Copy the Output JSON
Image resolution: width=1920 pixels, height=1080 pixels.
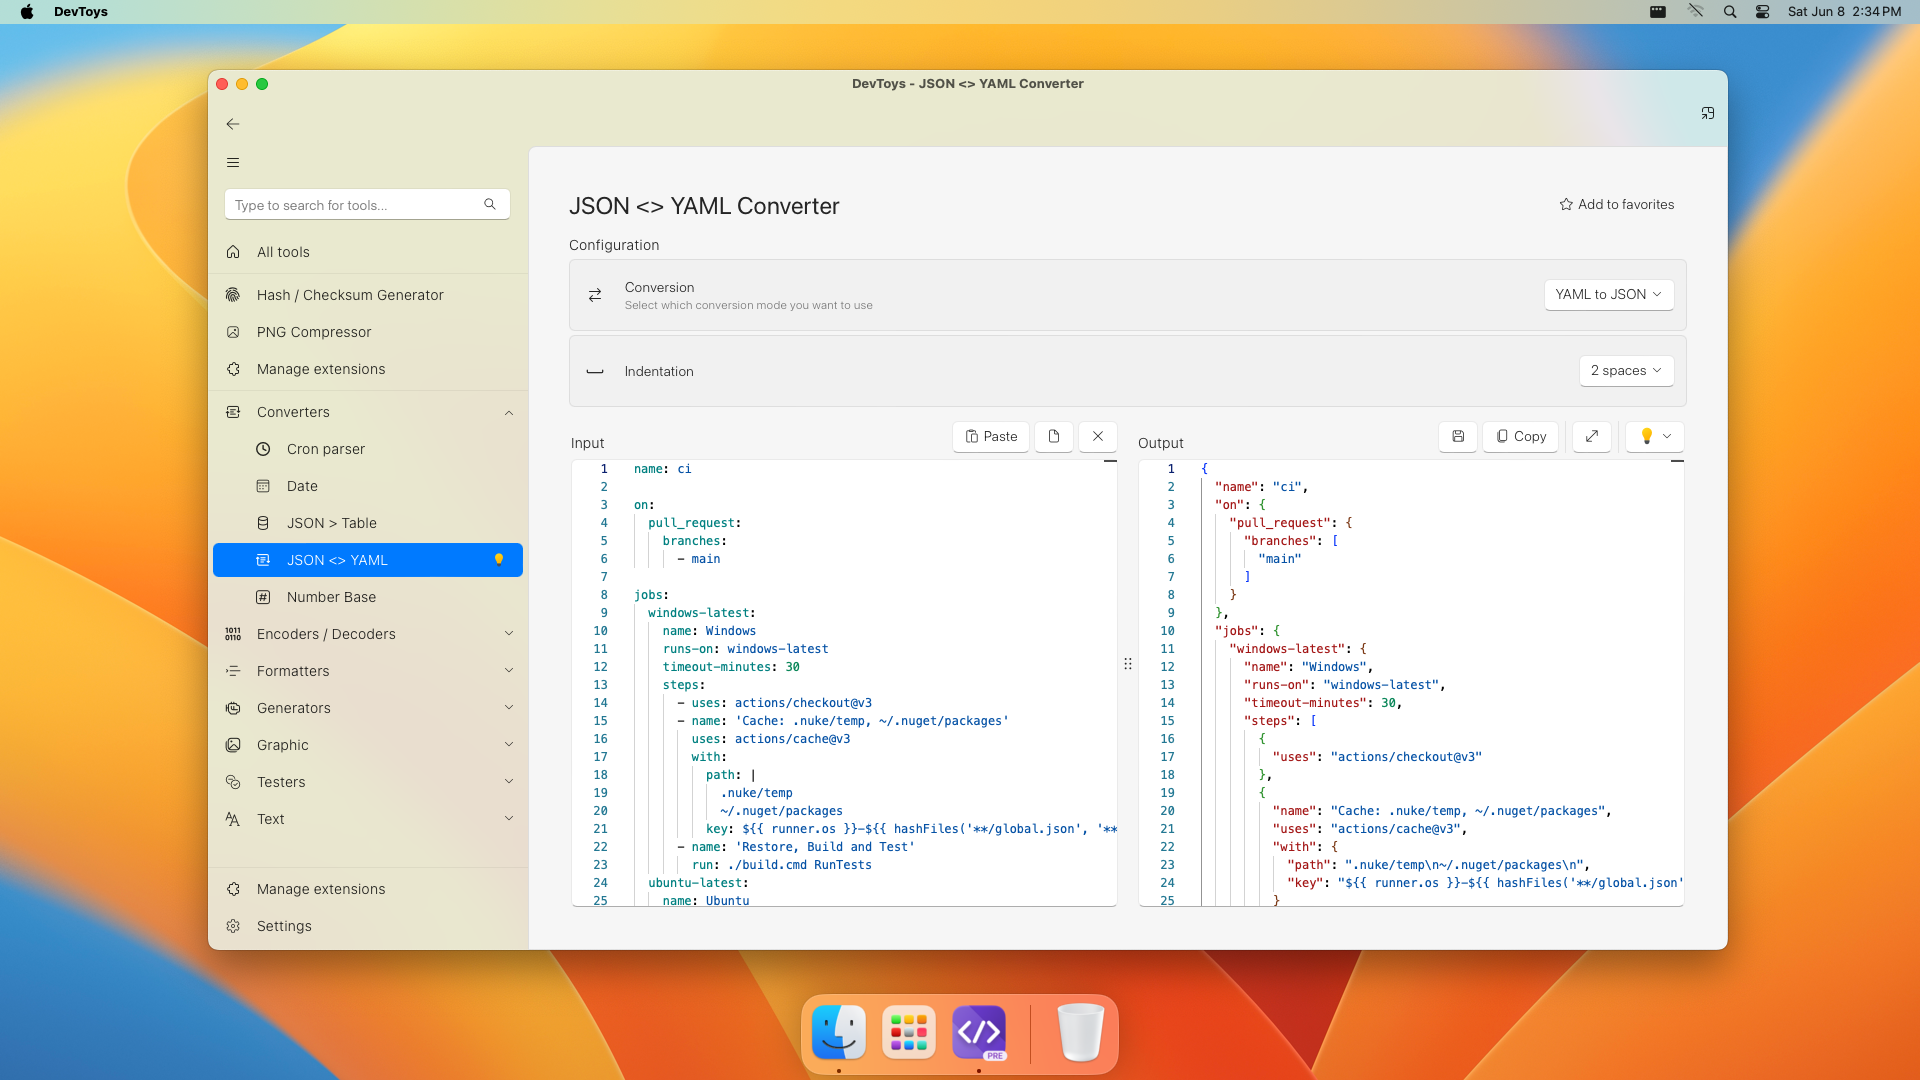(1521, 437)
